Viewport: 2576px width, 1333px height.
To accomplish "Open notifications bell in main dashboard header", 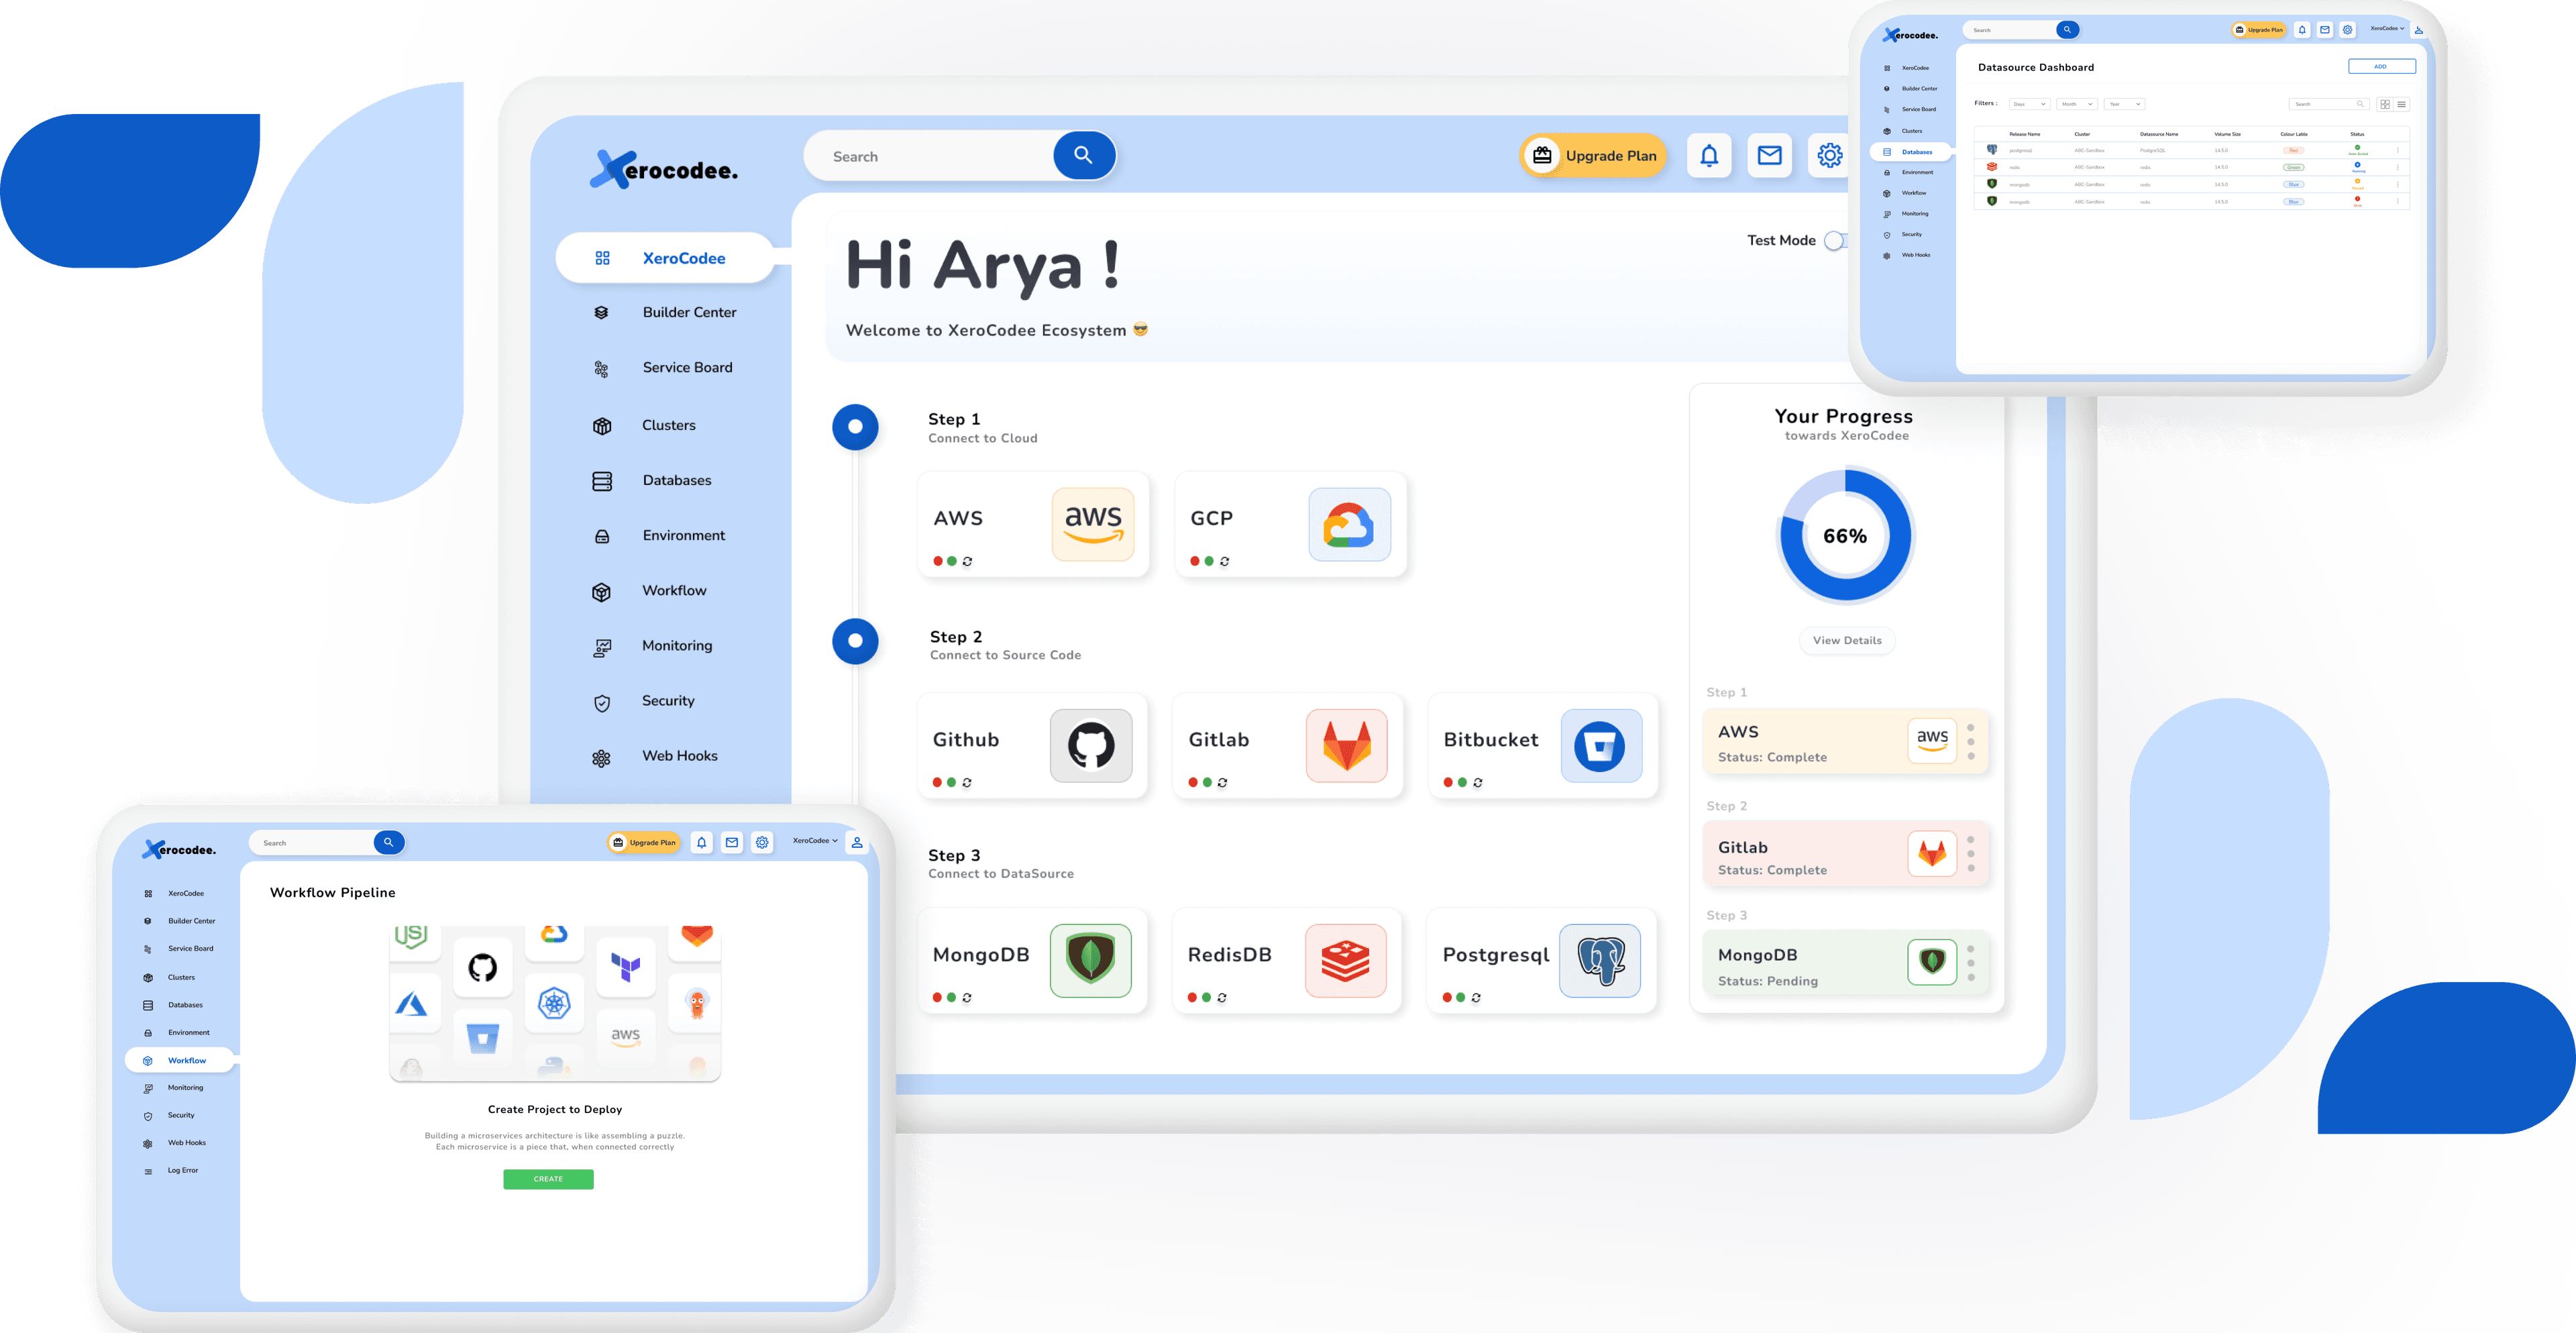I will [x=1709, y=155].
